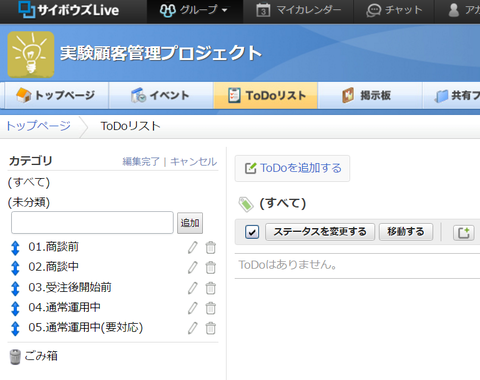Screen dimensions: 480x380
Task: Follow the トップページ breadcrumb link
Action: point(39,126)
